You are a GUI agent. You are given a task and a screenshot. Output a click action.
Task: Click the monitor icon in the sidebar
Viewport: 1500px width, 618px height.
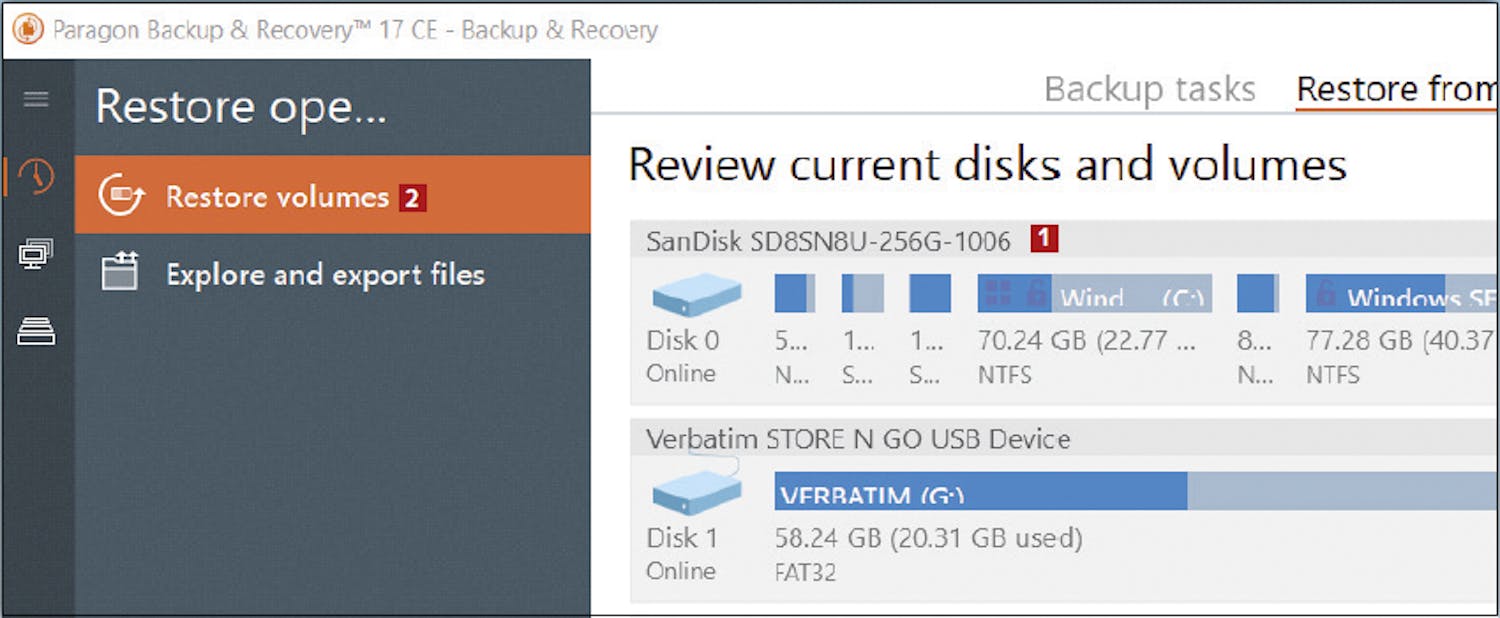[x=36, y=254]
